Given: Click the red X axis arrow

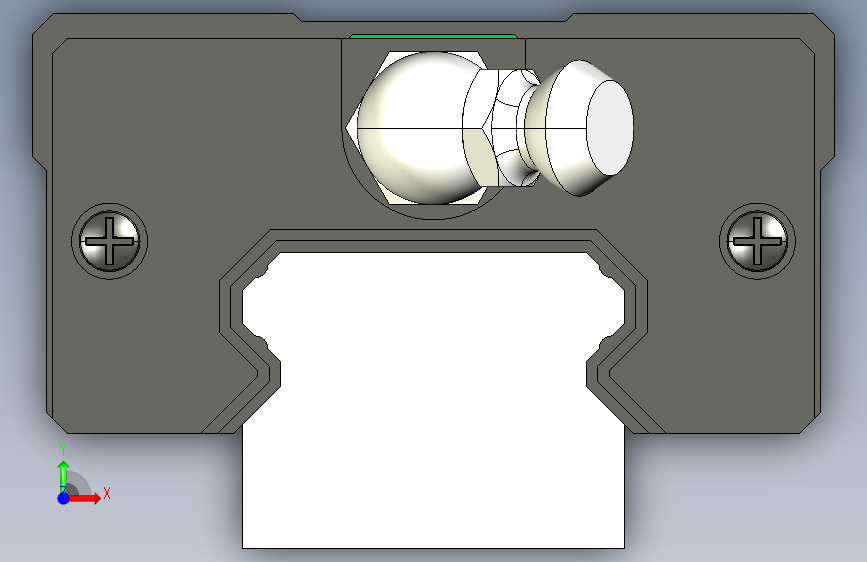Looking at the screenshot, I should [85, 498].
